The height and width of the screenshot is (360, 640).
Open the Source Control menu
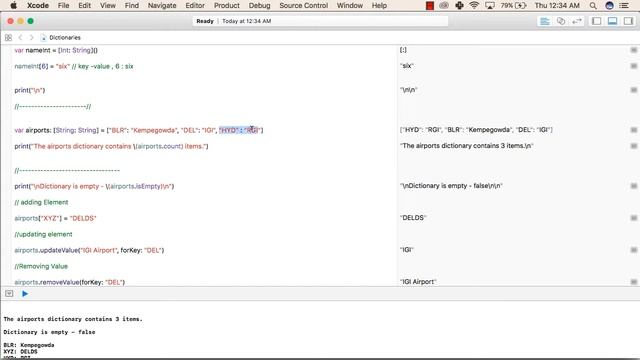click(303, 5)
